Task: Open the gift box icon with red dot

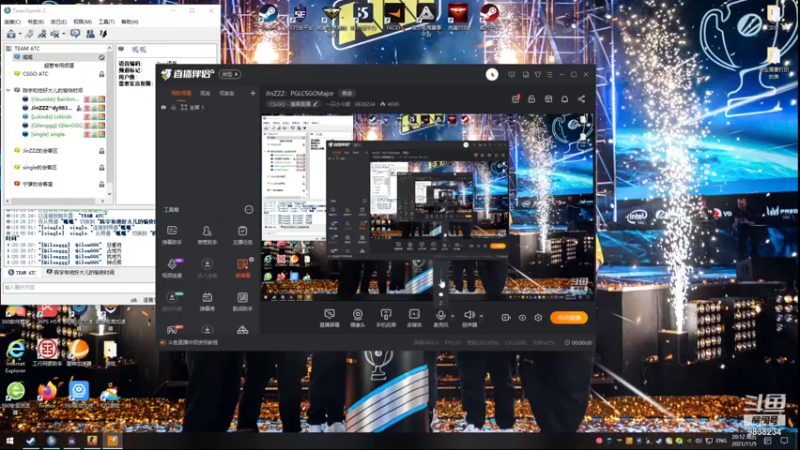Action: click(516, 99)
